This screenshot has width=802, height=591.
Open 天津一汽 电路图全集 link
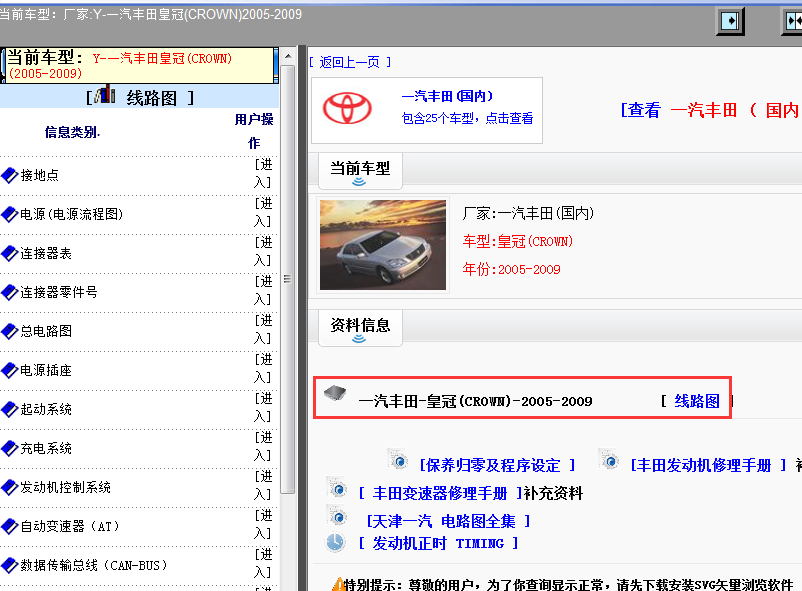pos(448,521)
